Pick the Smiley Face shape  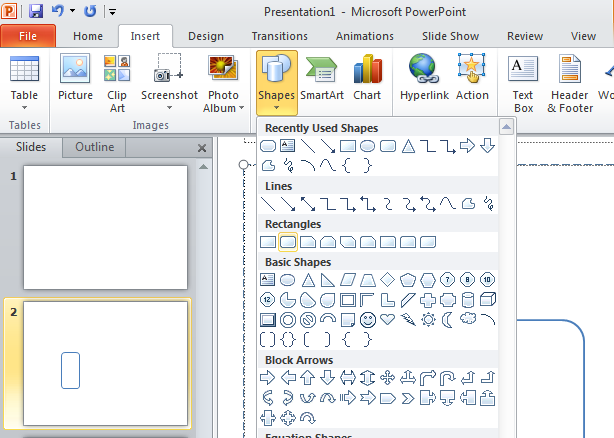368,320
